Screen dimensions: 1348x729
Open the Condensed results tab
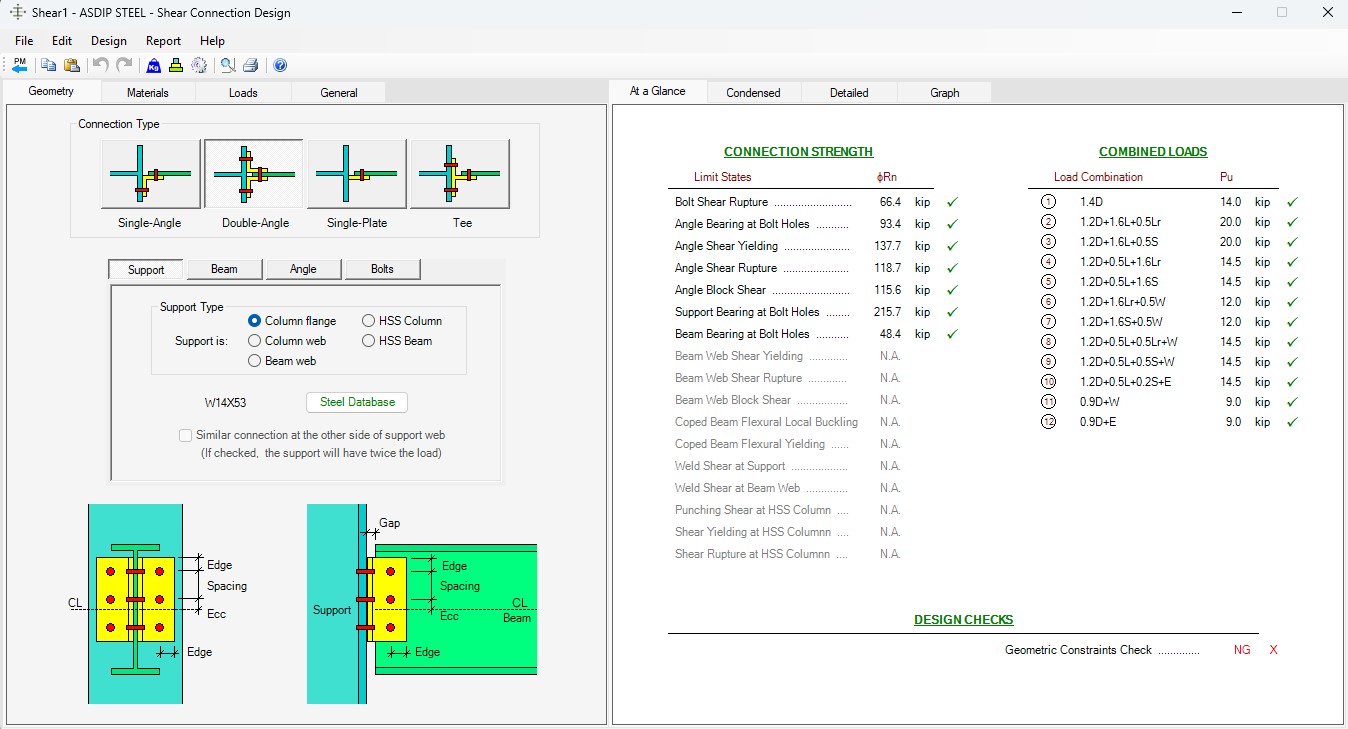coord(753,92)
